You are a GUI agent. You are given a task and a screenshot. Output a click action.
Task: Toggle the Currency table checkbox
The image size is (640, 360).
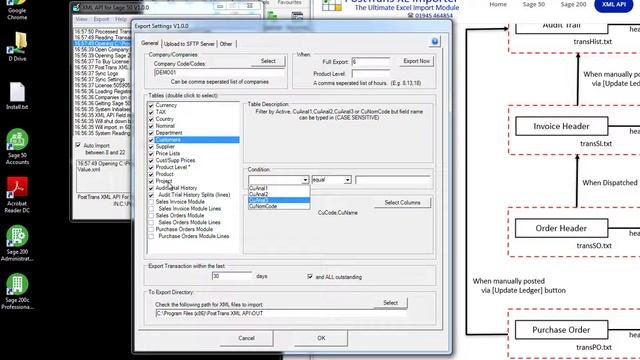(x=151, y=105)
